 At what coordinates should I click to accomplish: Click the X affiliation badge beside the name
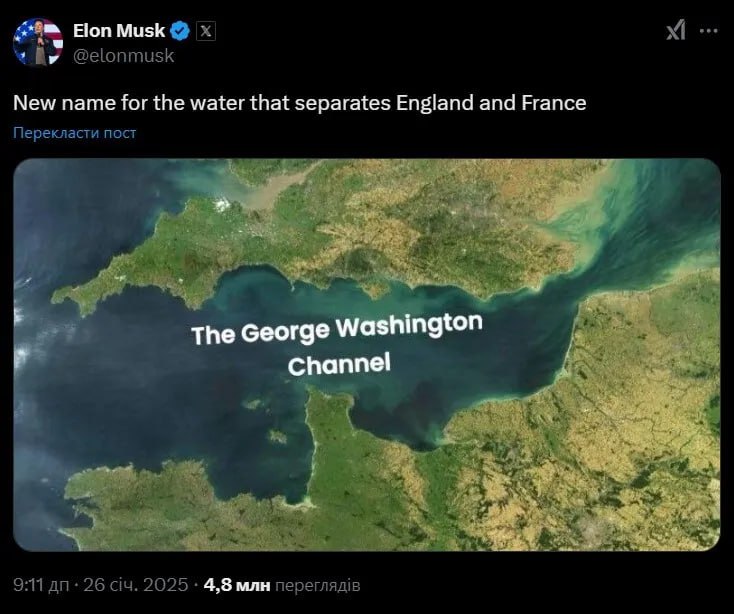pos(205,31)
